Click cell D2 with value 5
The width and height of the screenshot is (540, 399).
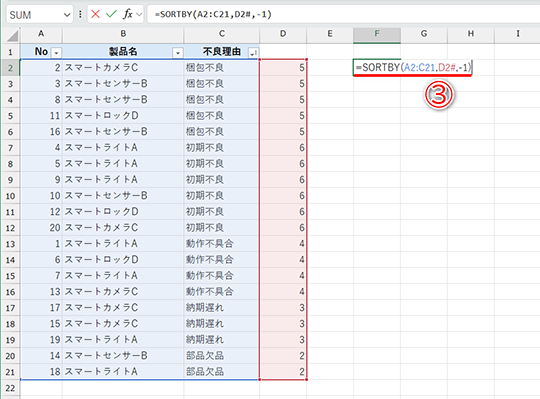pyautogui.click(x=283, y=67)
